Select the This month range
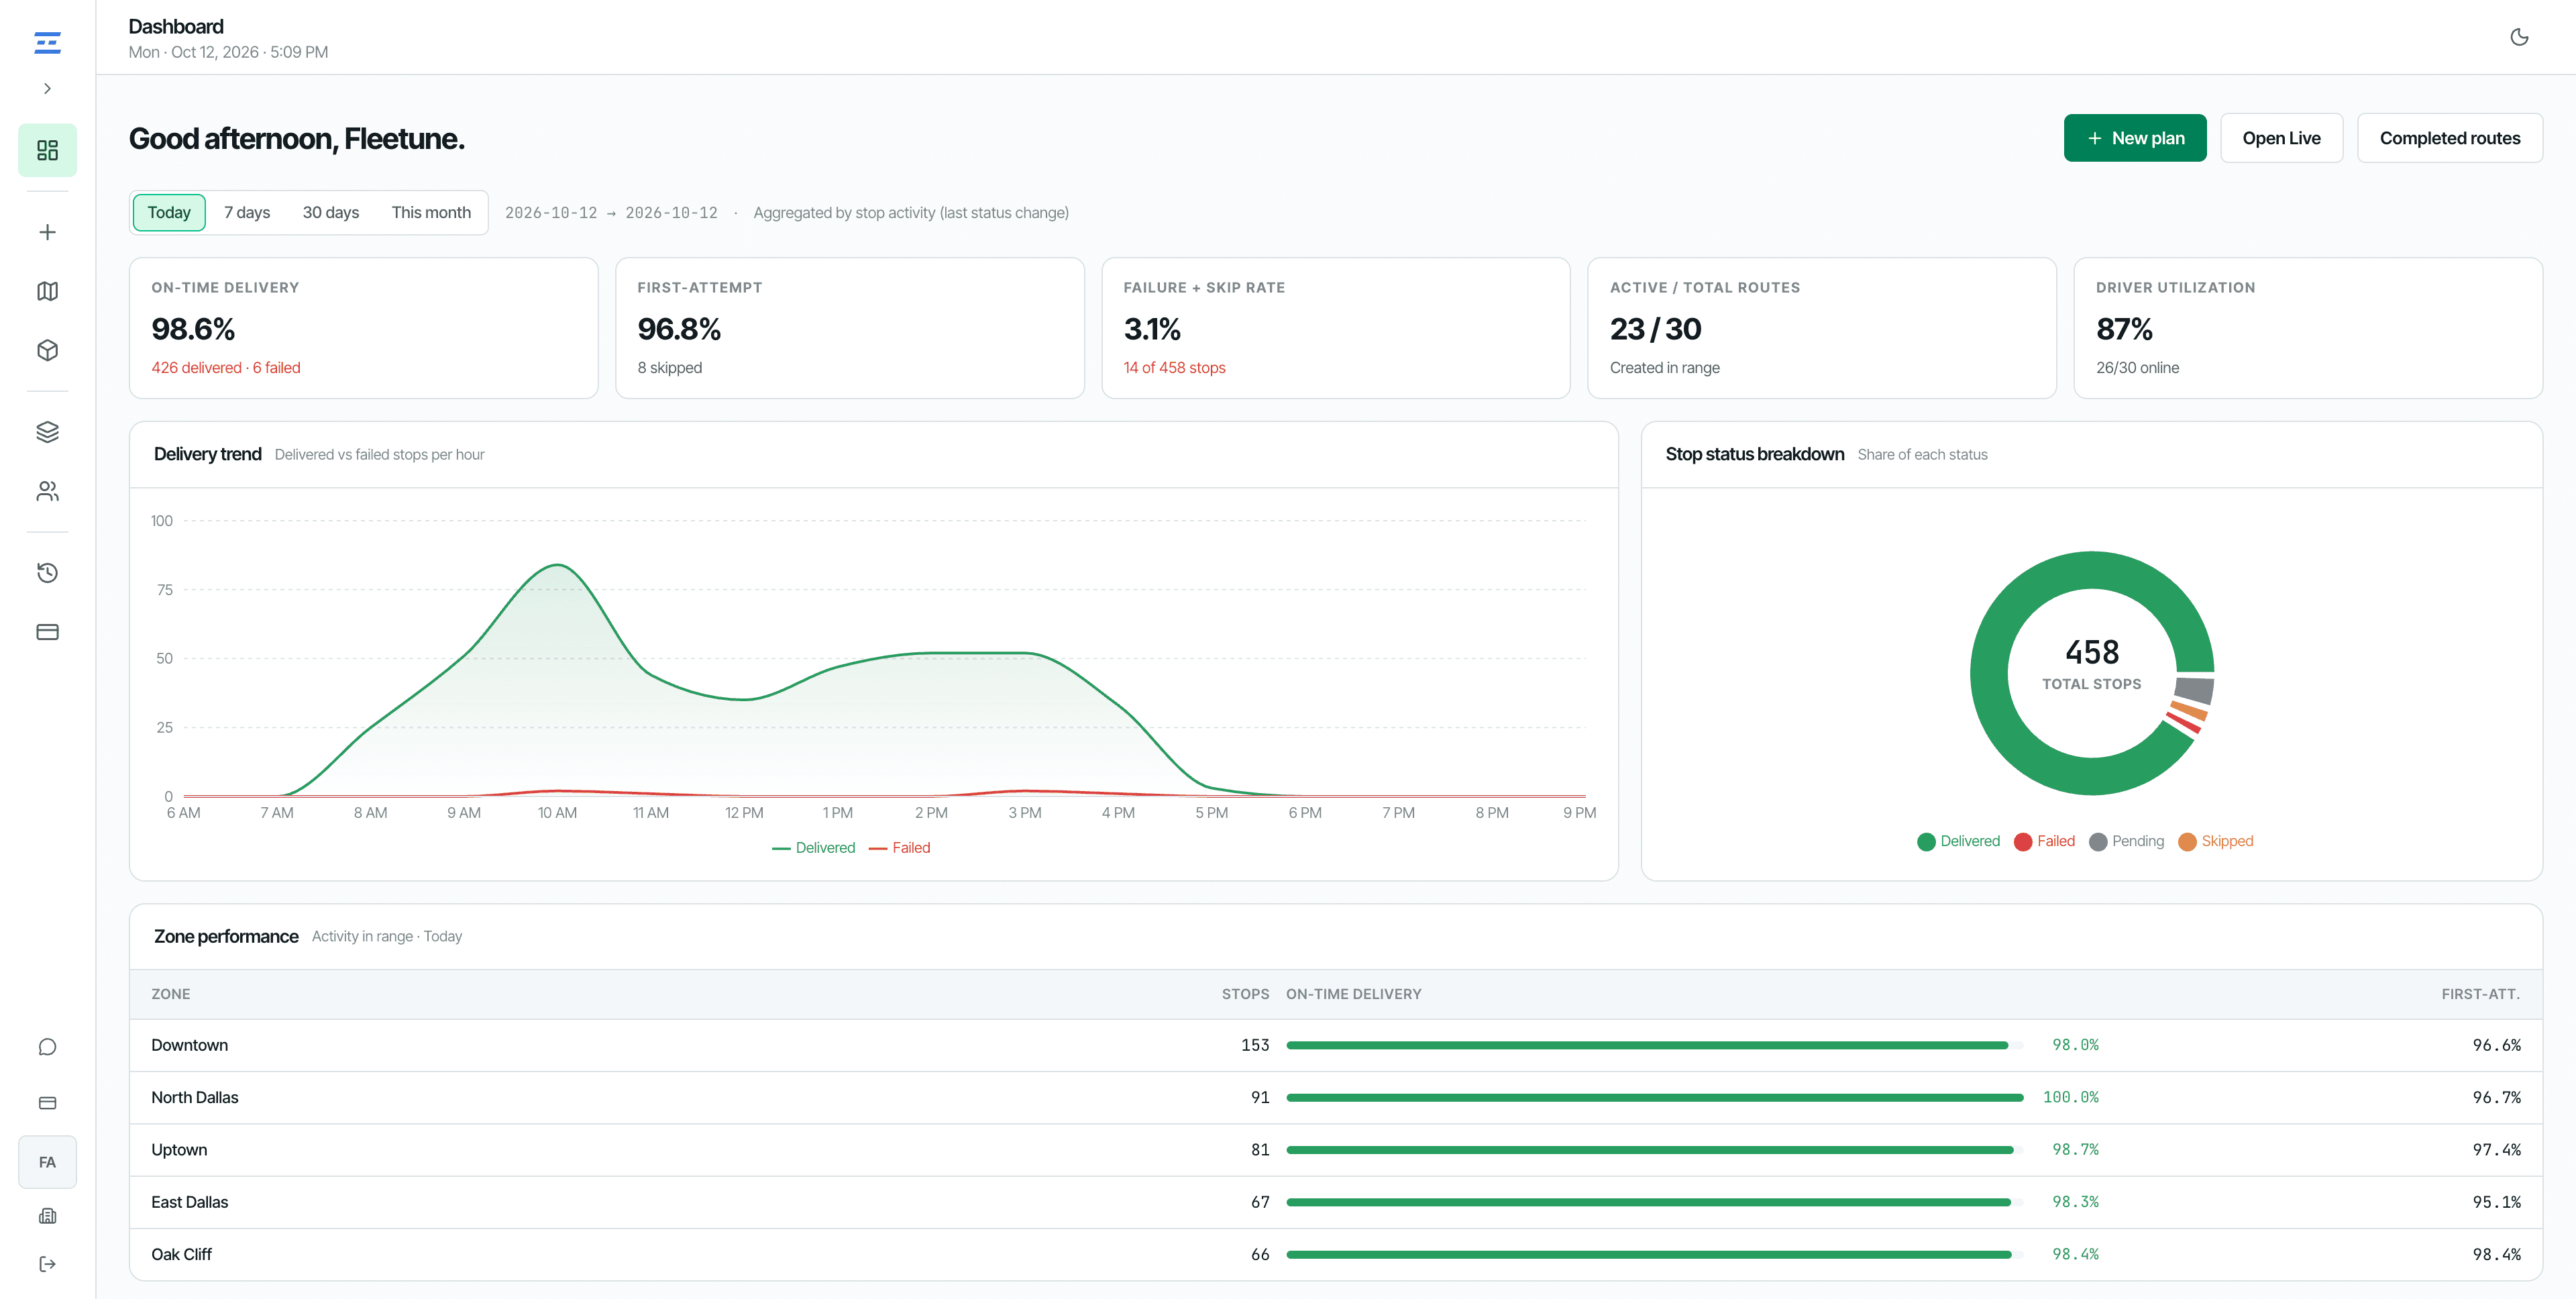This screenshot has width=2576, height=1299. tap(431, 212)
